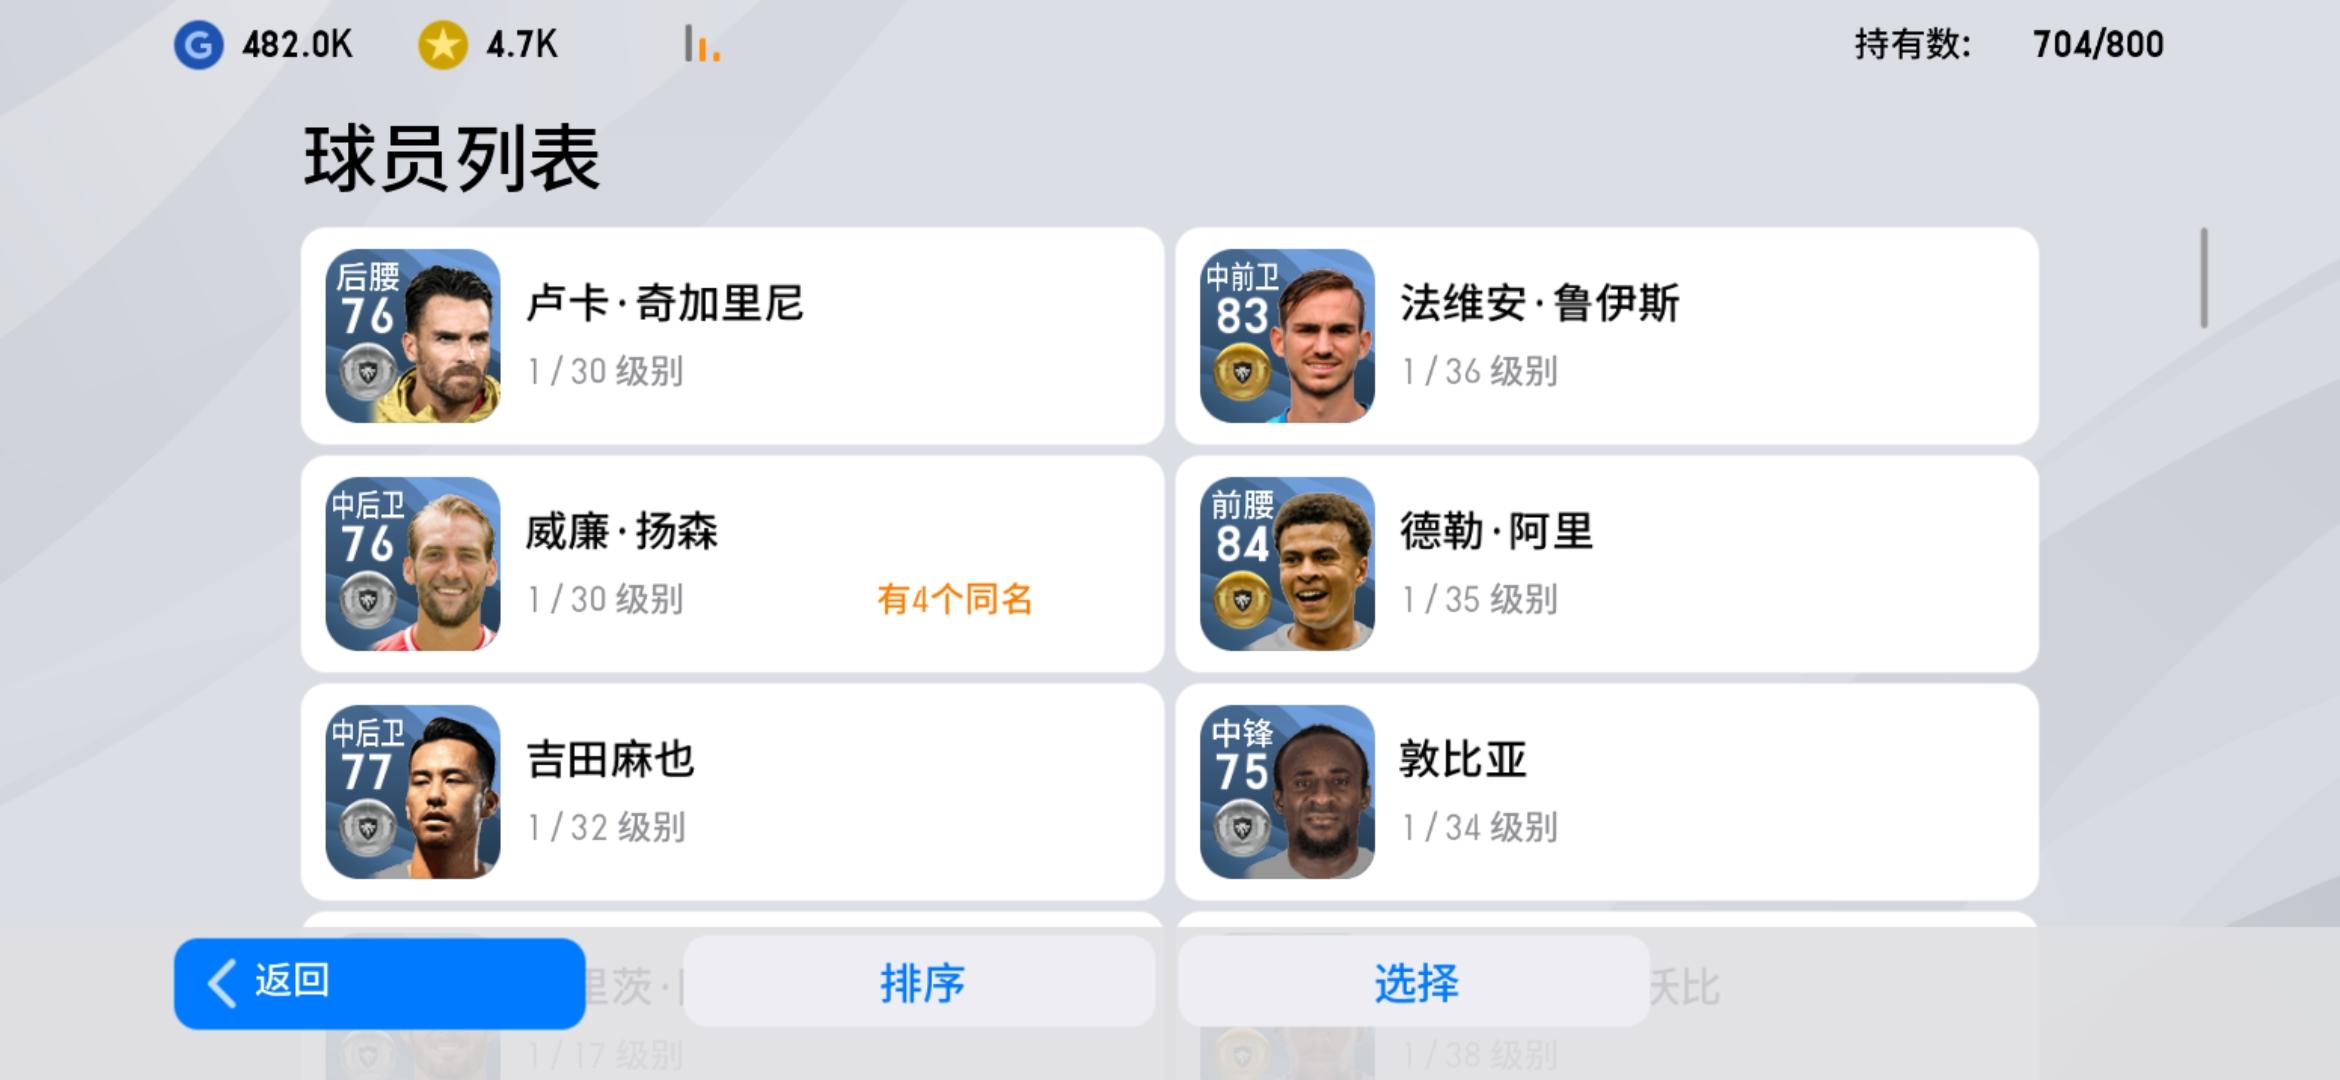
Task: Tap the 有4个同名 duplicate notice
Action: [x=955, y=599]
